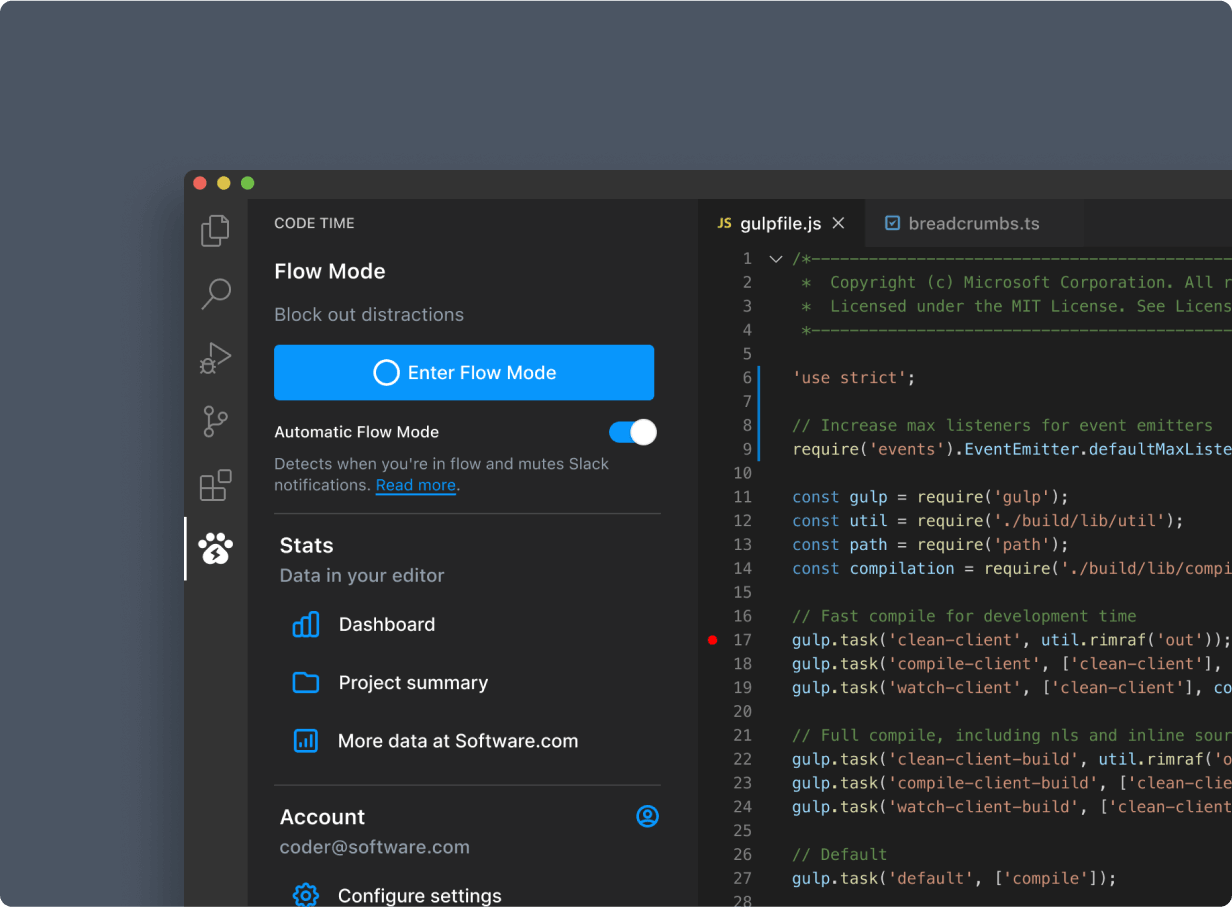This screenshot has height=907, width=1232.
Task: Disable Automatic Flow Mode
Action: point(631,432)
